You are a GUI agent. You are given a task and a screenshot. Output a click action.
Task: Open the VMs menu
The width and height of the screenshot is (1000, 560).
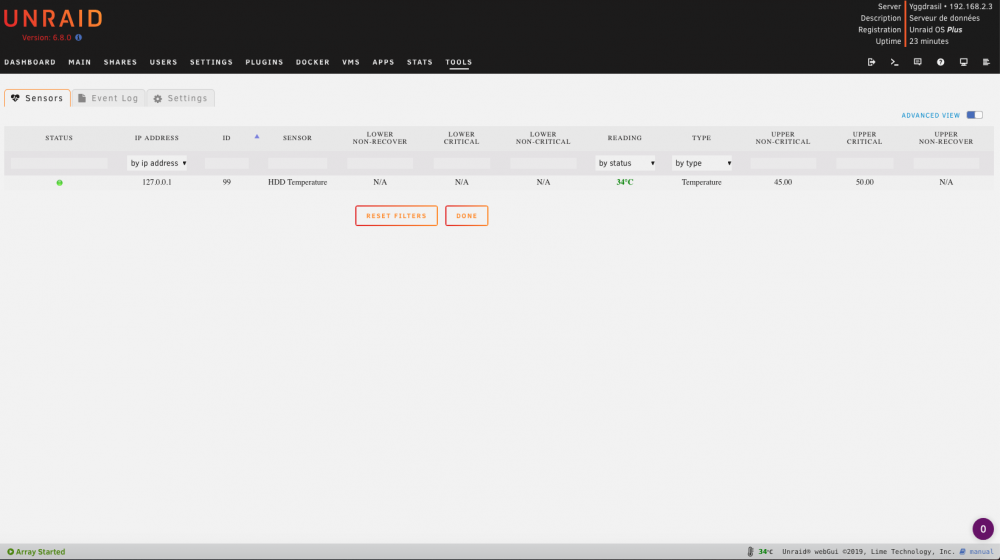[351, 63]
